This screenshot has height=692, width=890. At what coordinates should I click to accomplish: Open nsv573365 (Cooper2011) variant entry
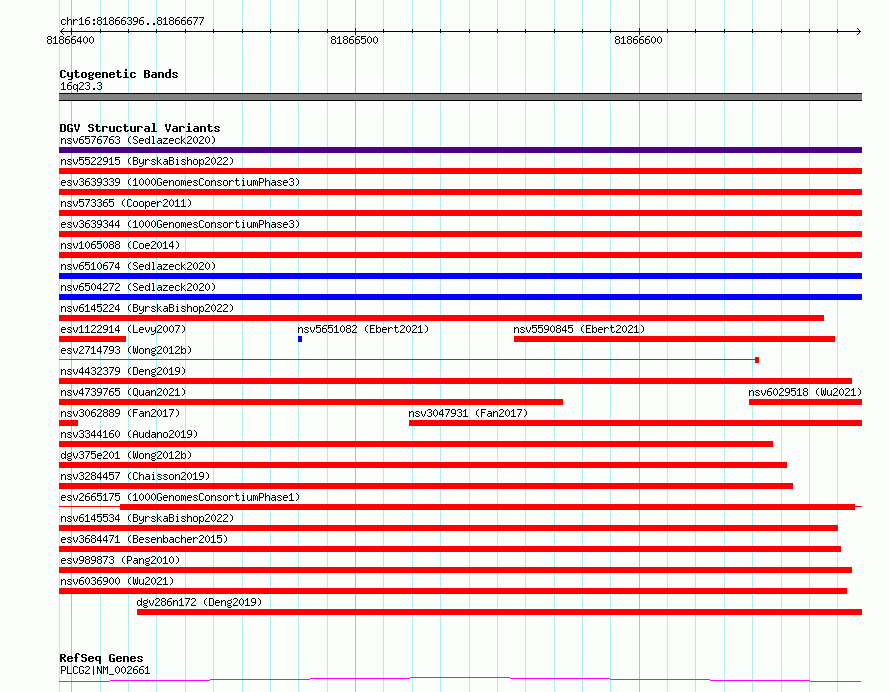[x=126, y=203]
